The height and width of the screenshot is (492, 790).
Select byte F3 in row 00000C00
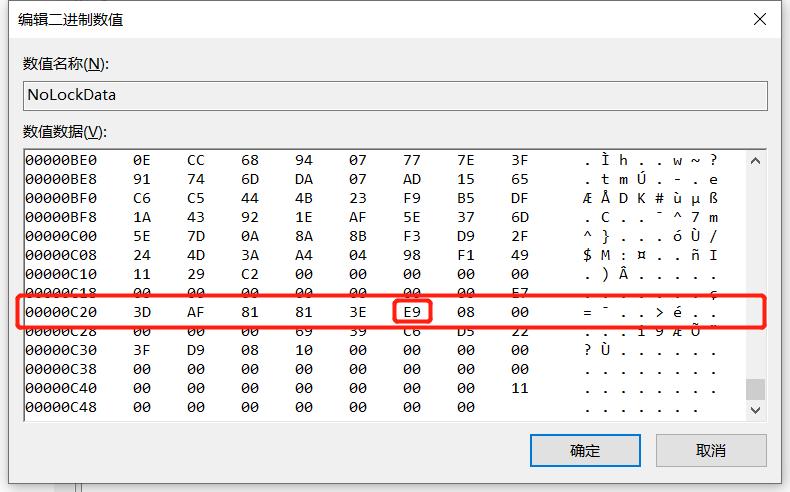point(412,236)
